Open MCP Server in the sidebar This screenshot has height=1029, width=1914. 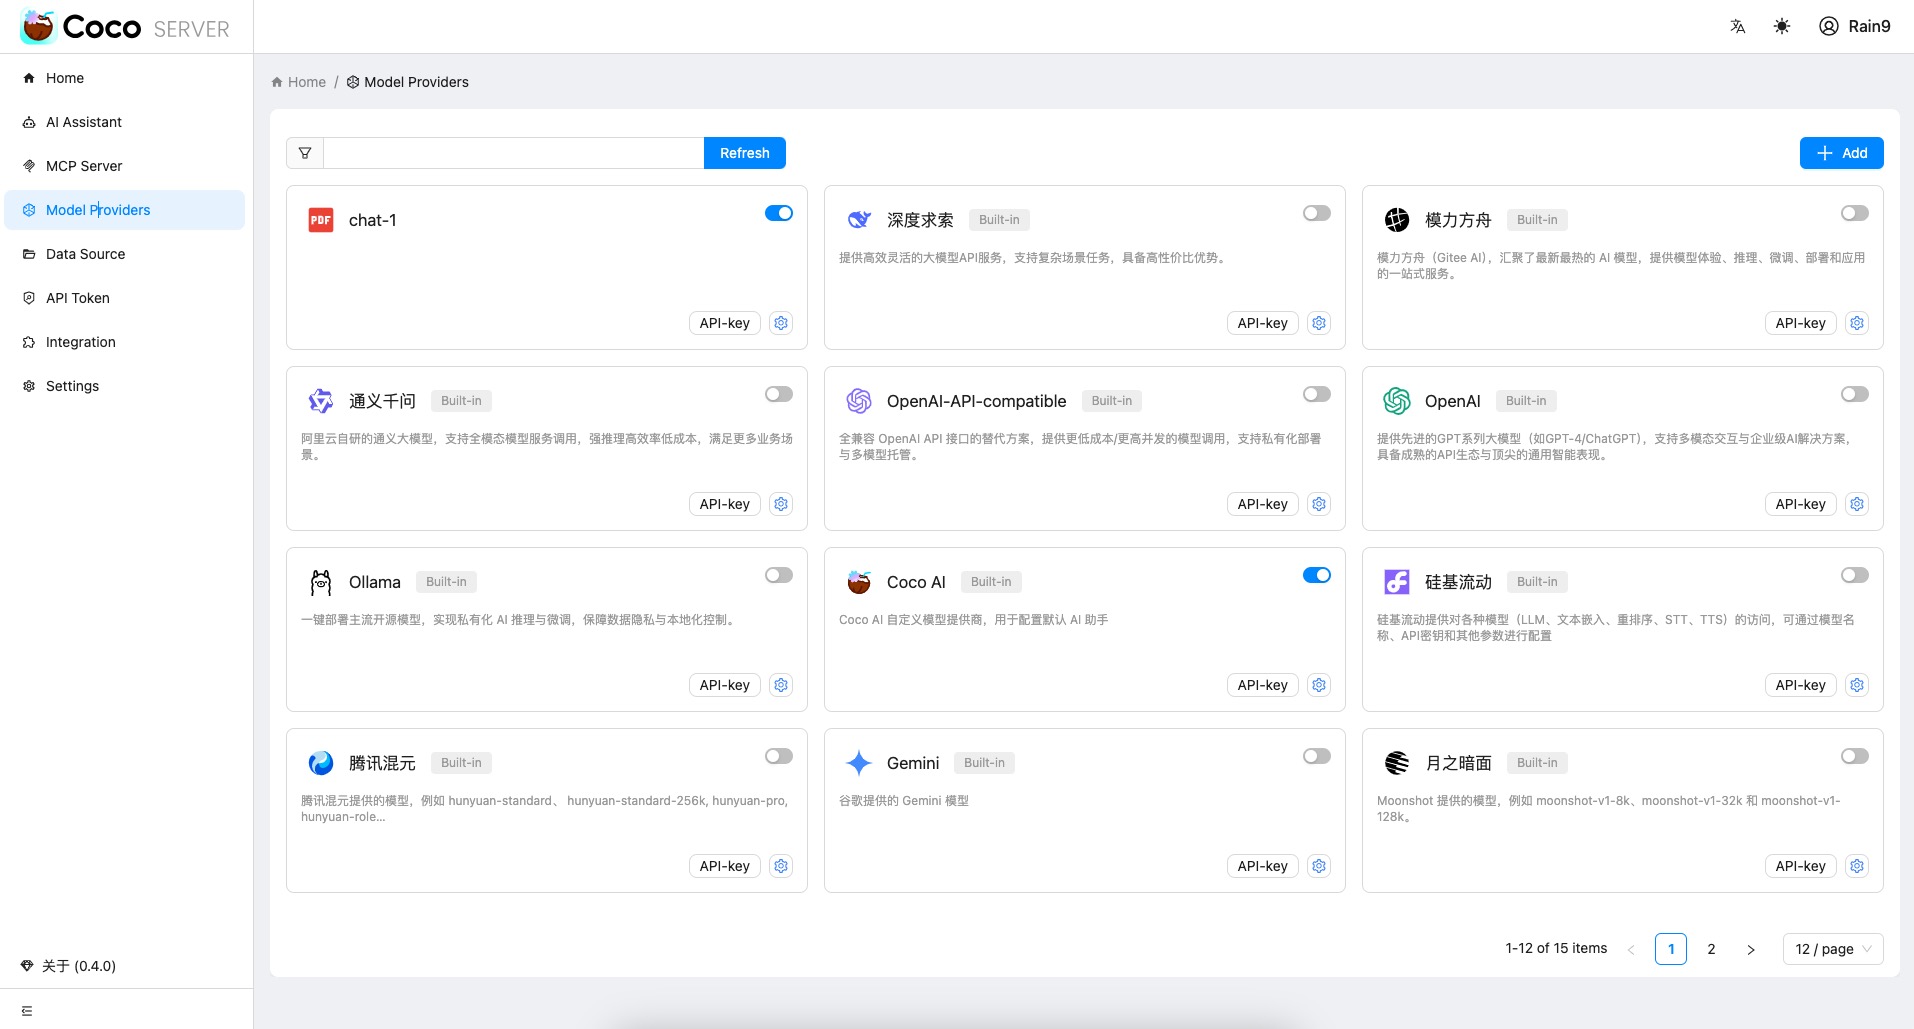125,166
